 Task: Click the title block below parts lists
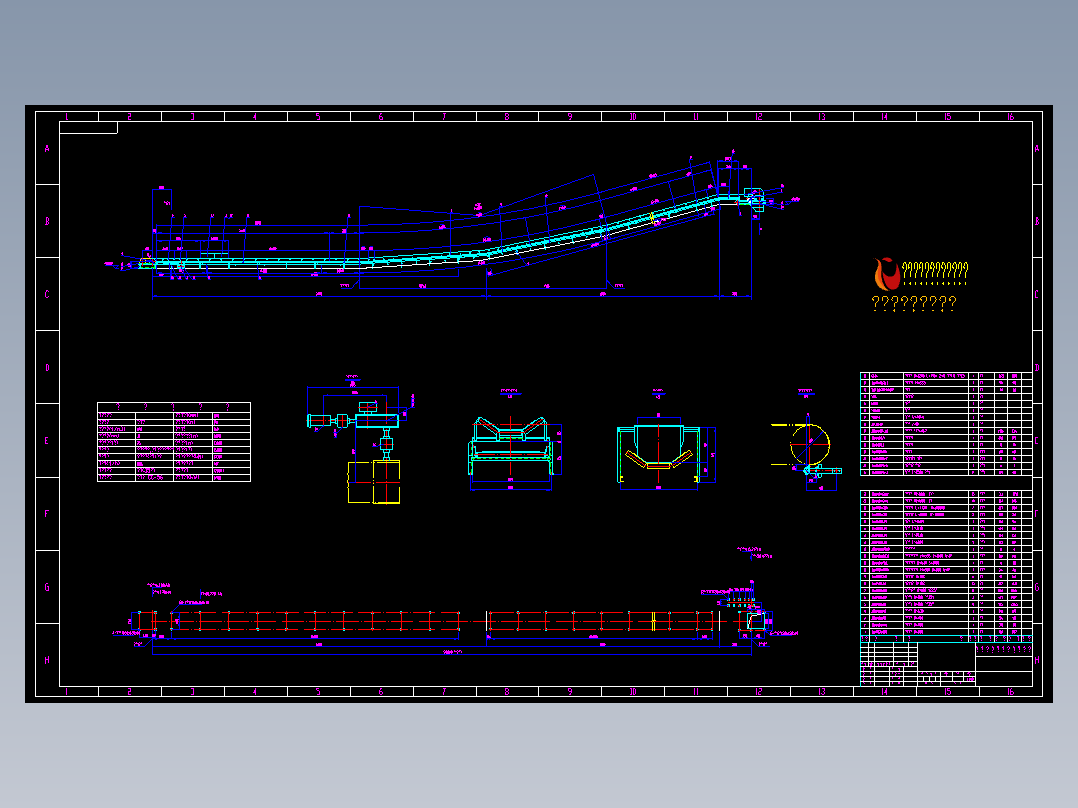[946, 664]
